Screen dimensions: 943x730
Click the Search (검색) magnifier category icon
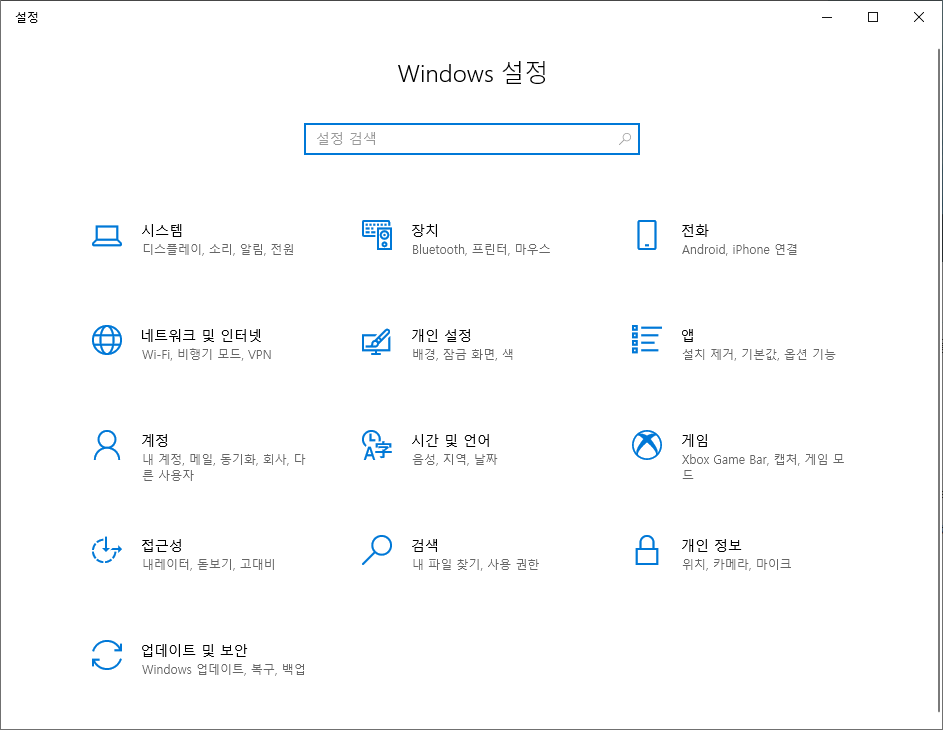376,550
